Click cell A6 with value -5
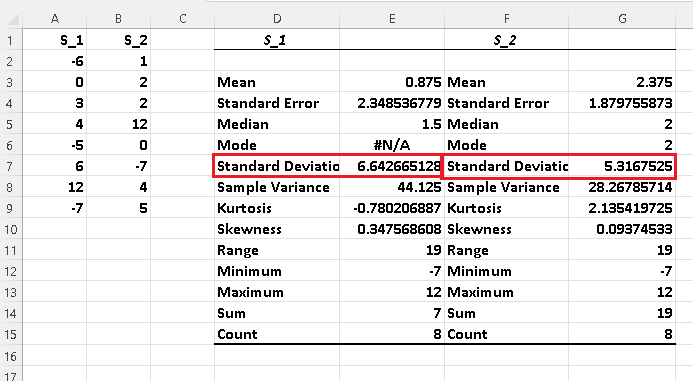 (x=55, y=145)
